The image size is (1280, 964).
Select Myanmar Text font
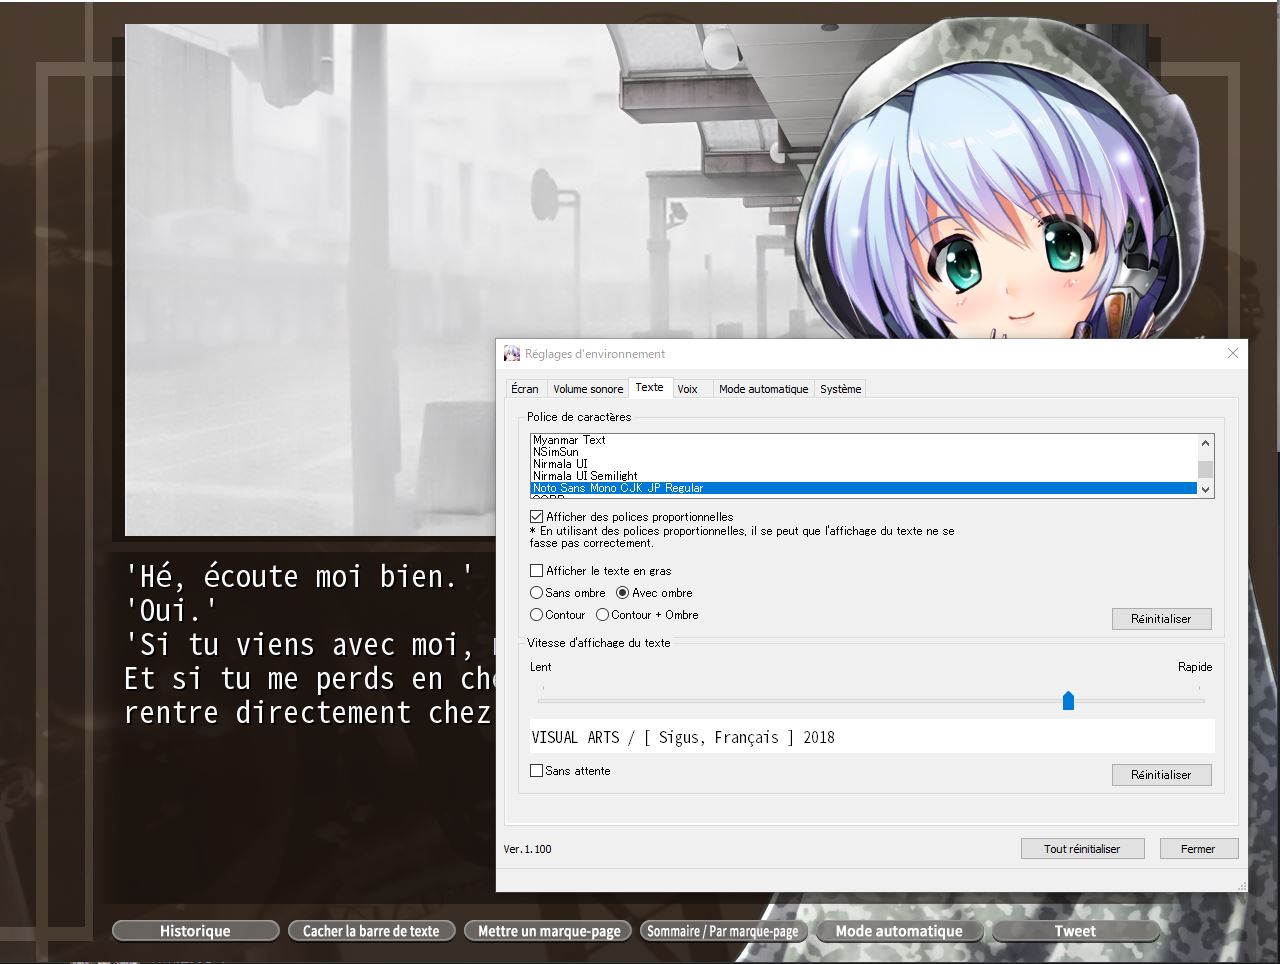[x=863, y=440]
